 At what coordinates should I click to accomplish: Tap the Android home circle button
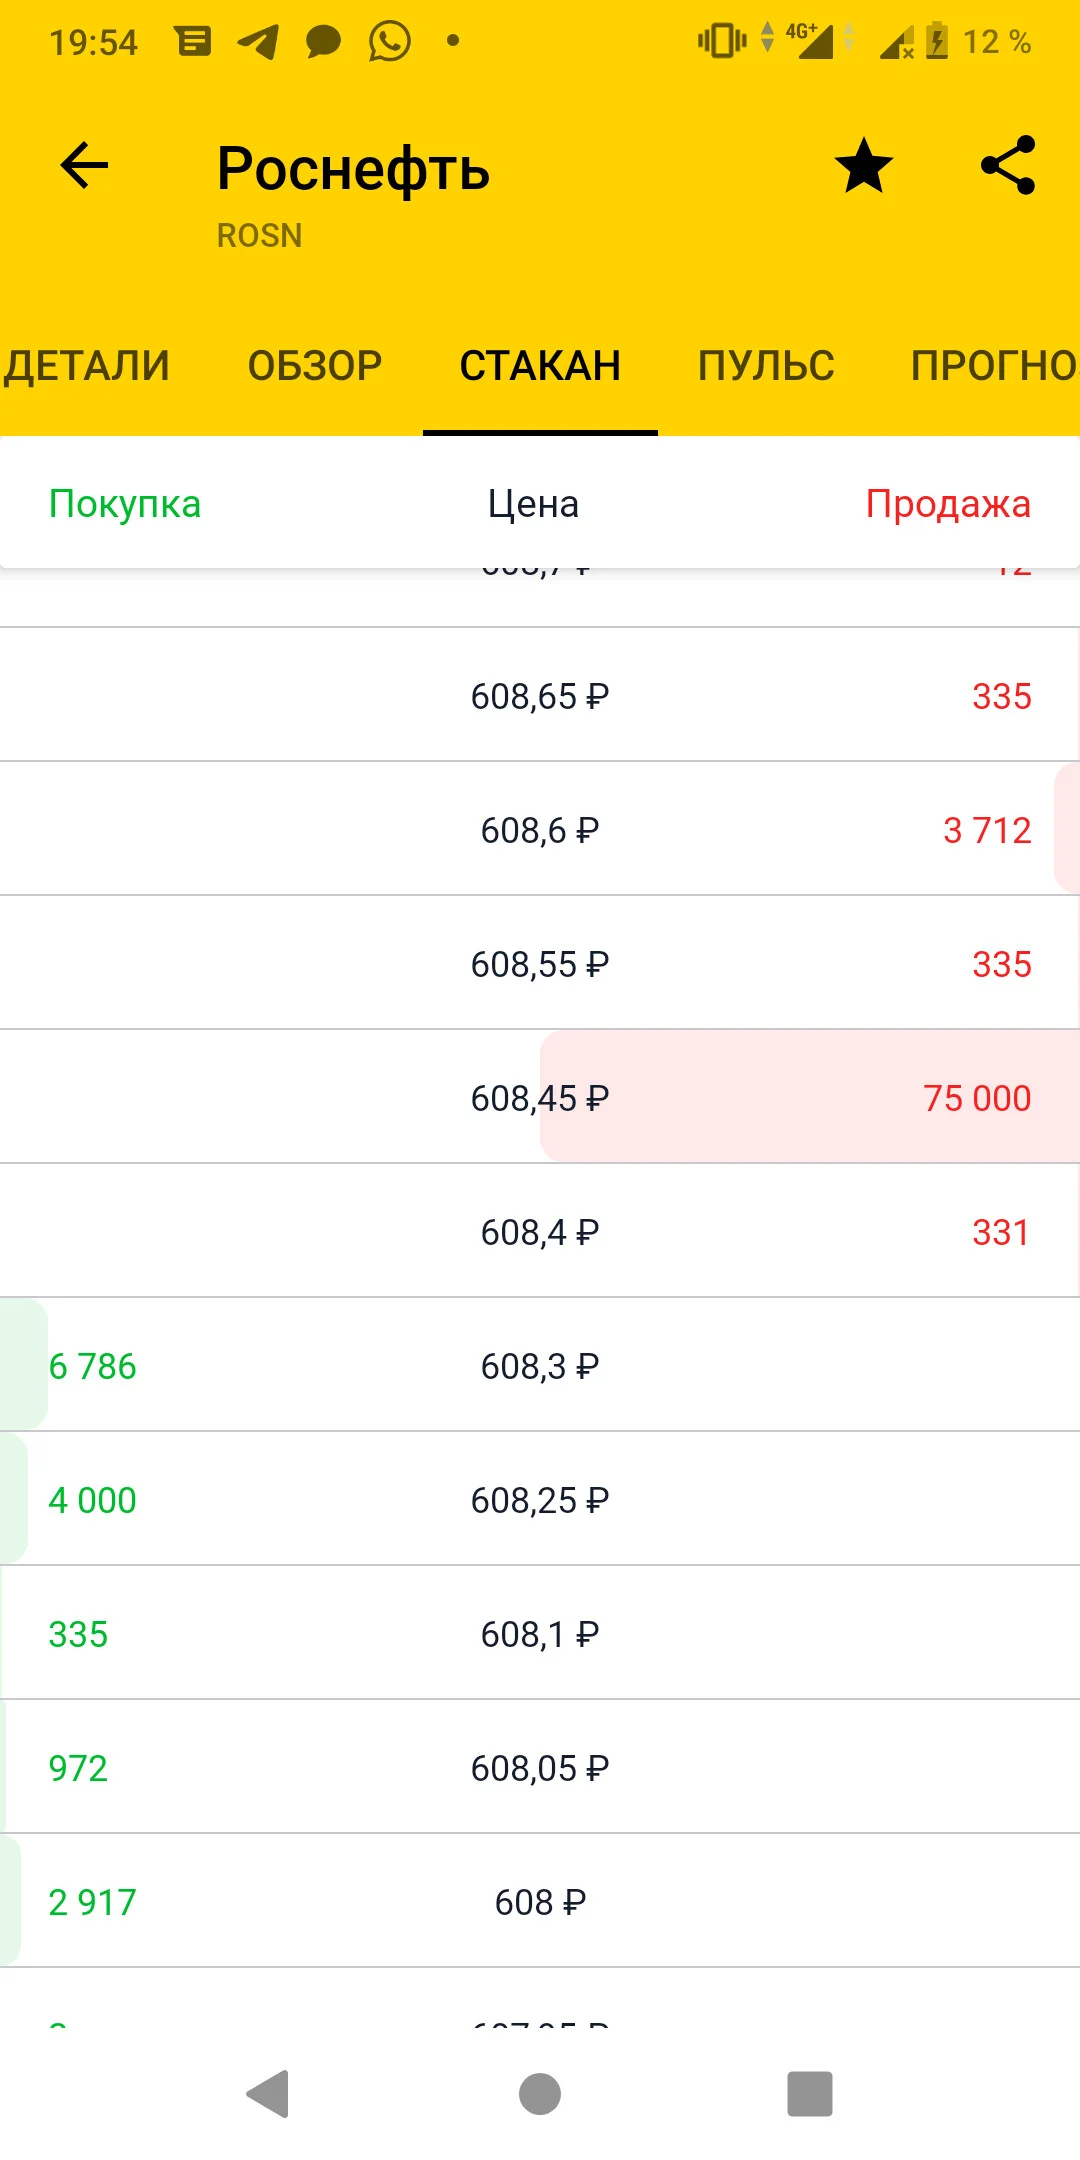tap(540, 2093)
